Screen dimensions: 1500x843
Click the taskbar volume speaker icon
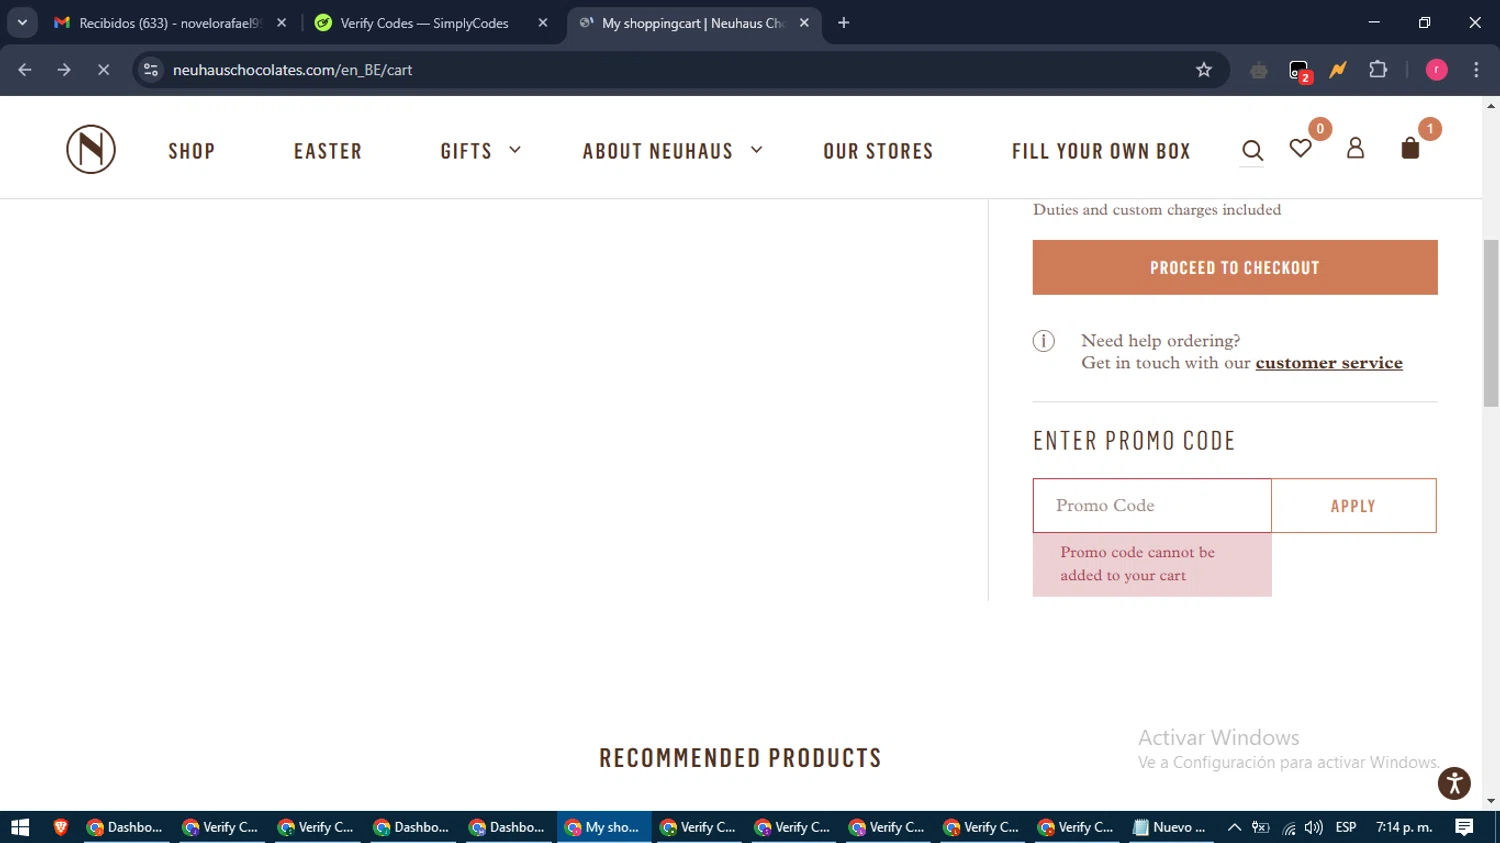[x=1314, y=827]
